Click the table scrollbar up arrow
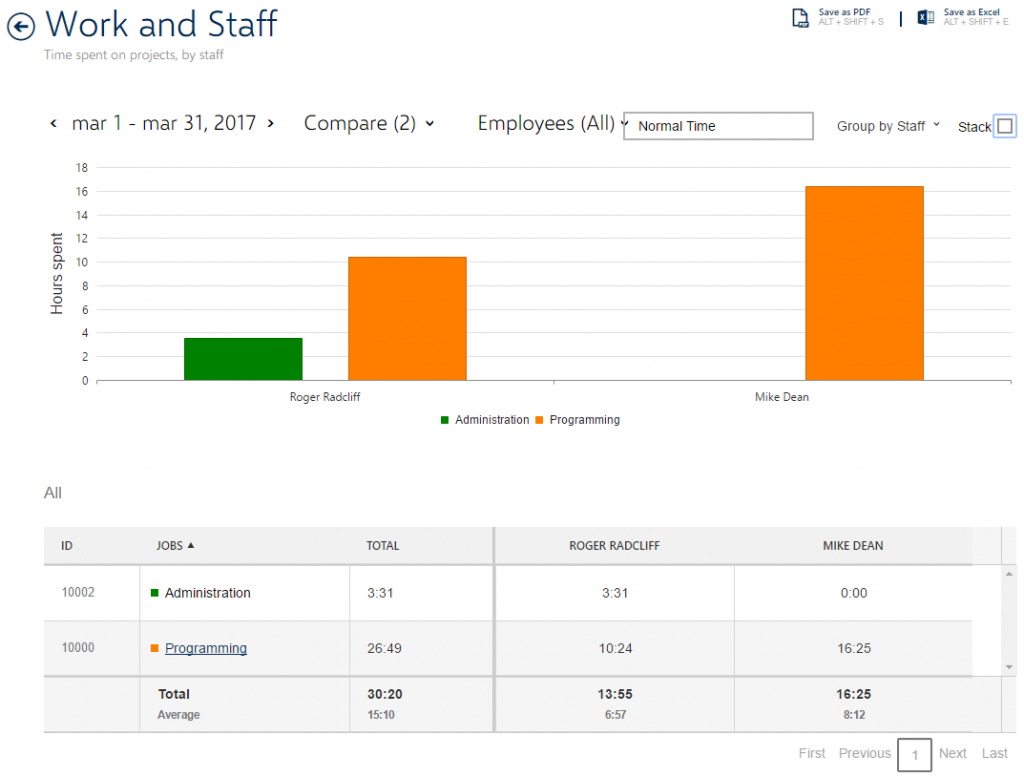The image size is (1024, 777). pyautogui.click(x=1009, y=574)
